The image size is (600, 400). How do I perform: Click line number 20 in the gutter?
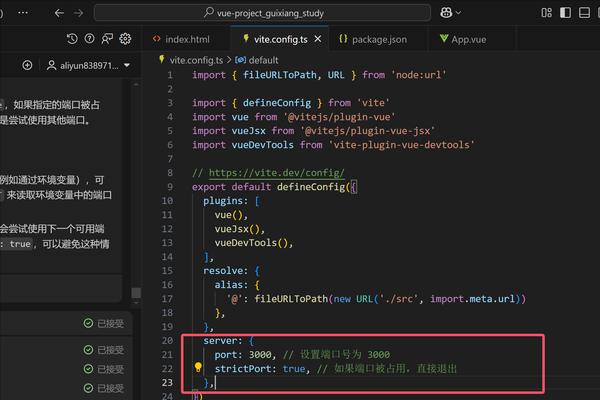coord(167,341)
